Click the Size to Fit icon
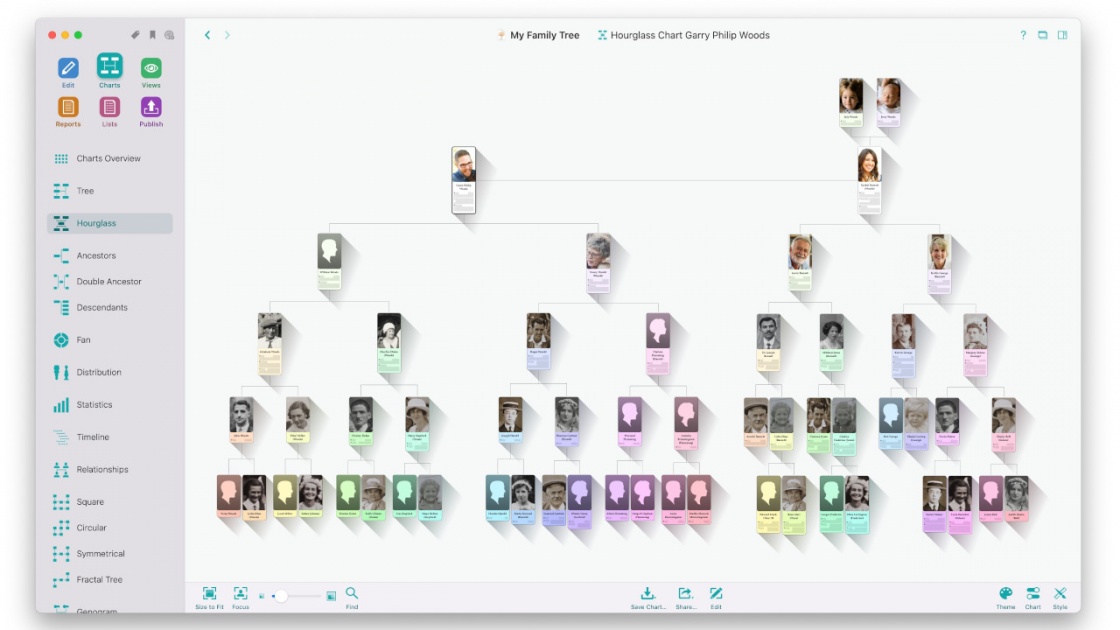 [x=209, y=594]
